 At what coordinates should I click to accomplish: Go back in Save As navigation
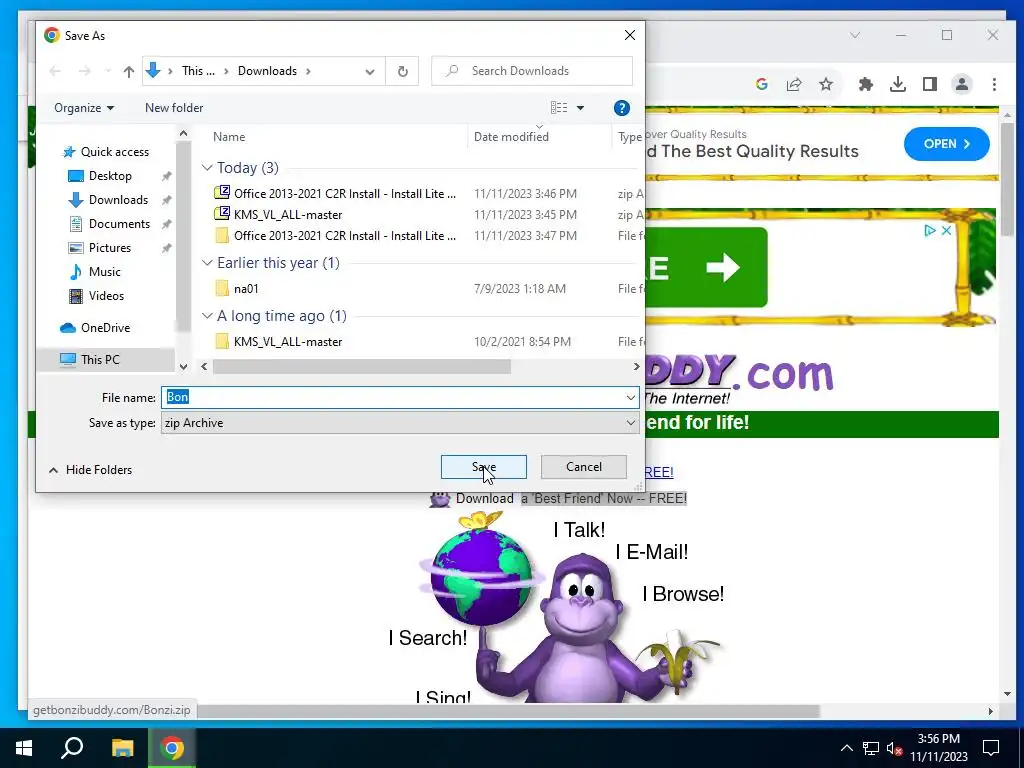click(55, 71)
